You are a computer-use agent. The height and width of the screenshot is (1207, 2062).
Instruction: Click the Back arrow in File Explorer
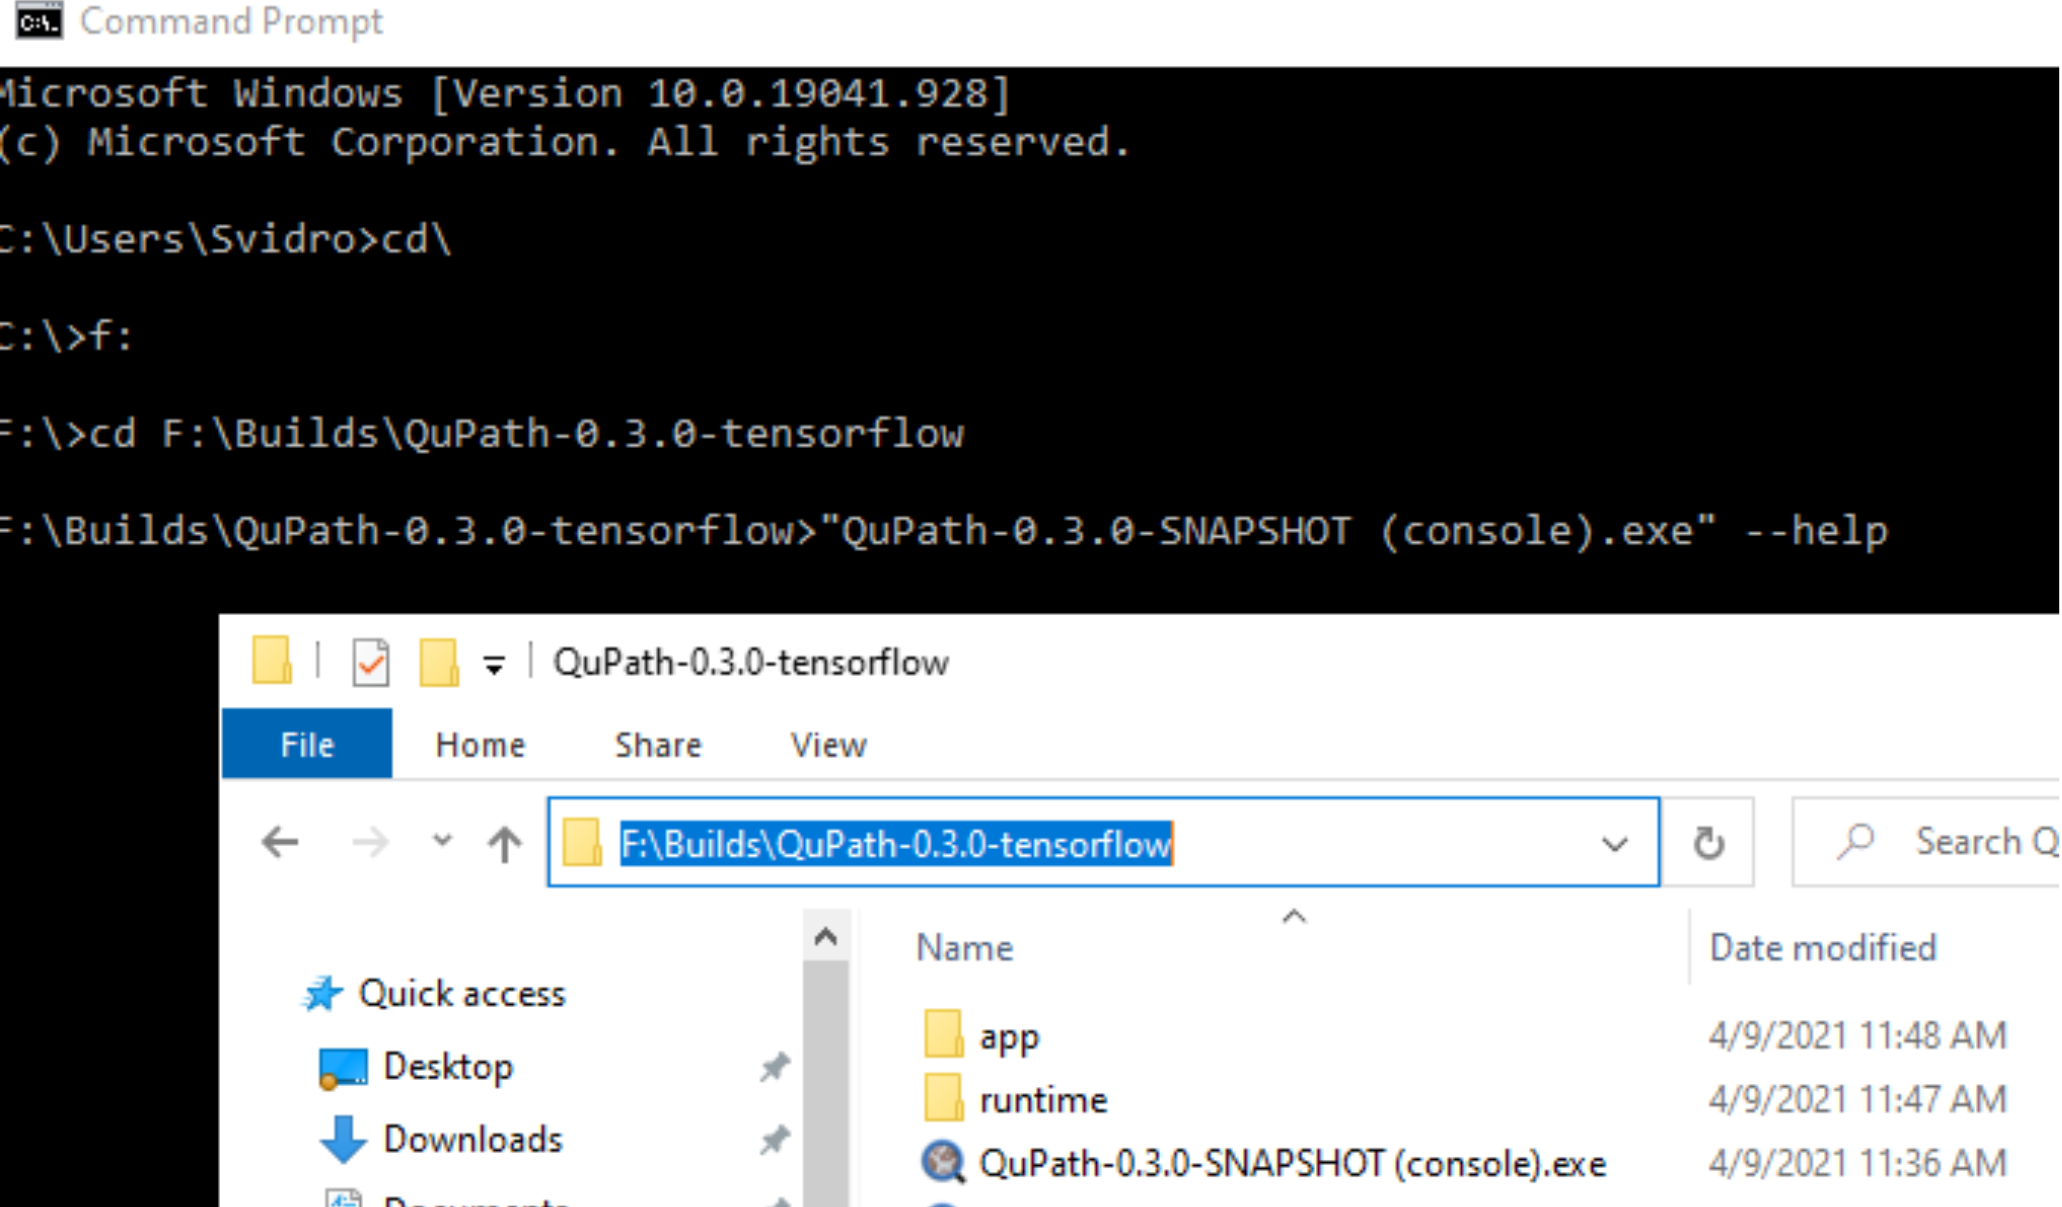(280, 842)
